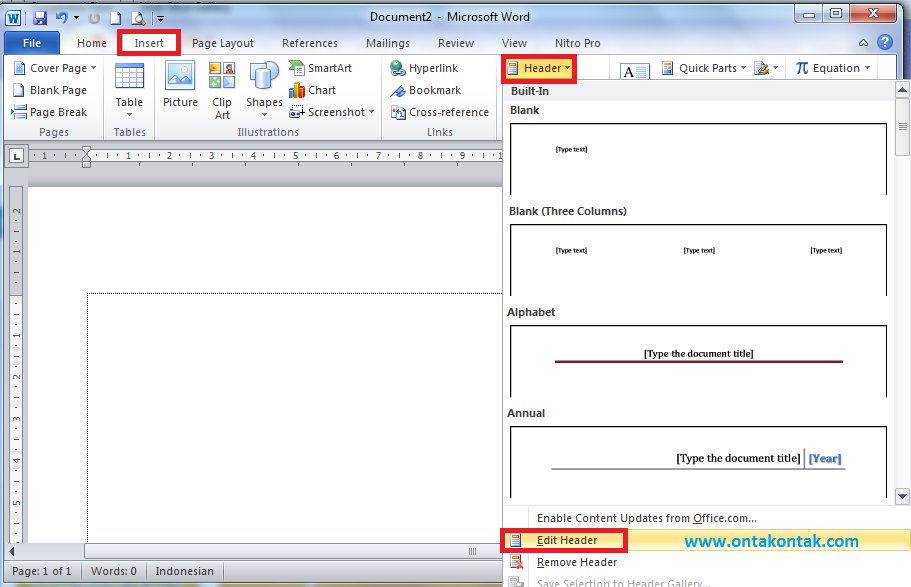Select the Blank header thumbnail
Viewport: 911px width, 587px height.
point(698,159)
